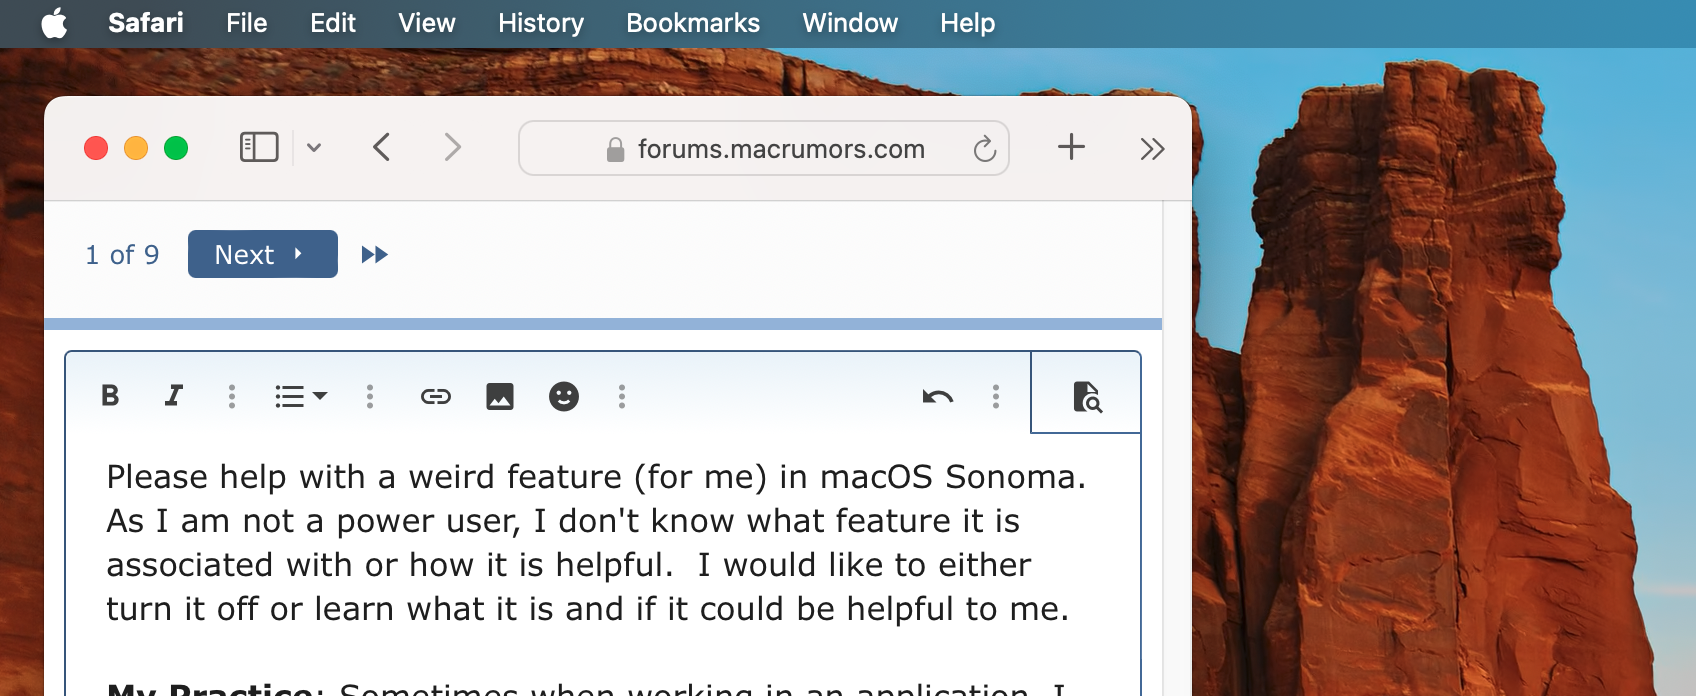The width and height of the screenshot is (1696, 696).
Task: Open a new Safari tab
Action: tap(1071, 147)
